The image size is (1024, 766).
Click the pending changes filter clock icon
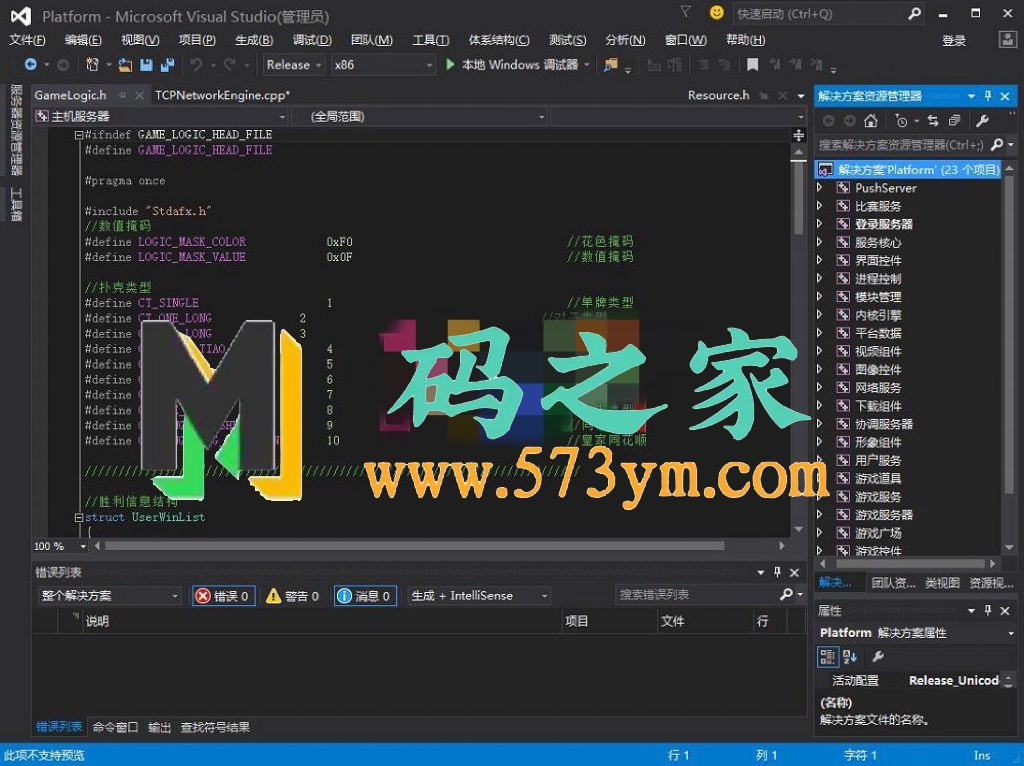tap(901, 121)
